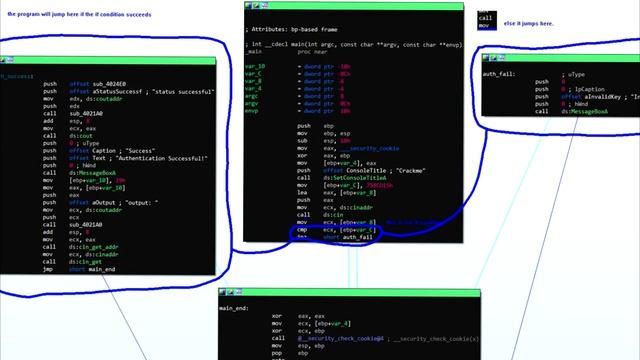The image size is (640, 360).
Task: Click the 'offset aInvalidKey' push line
Action: [x=587, y=96]
